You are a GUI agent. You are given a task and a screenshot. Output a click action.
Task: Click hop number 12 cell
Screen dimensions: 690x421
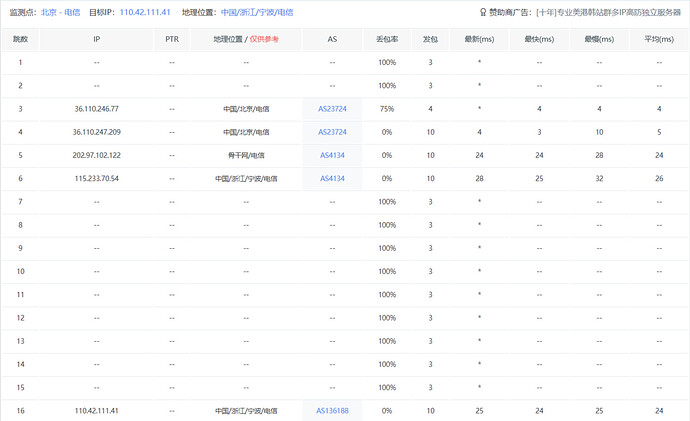coord(20,318)
